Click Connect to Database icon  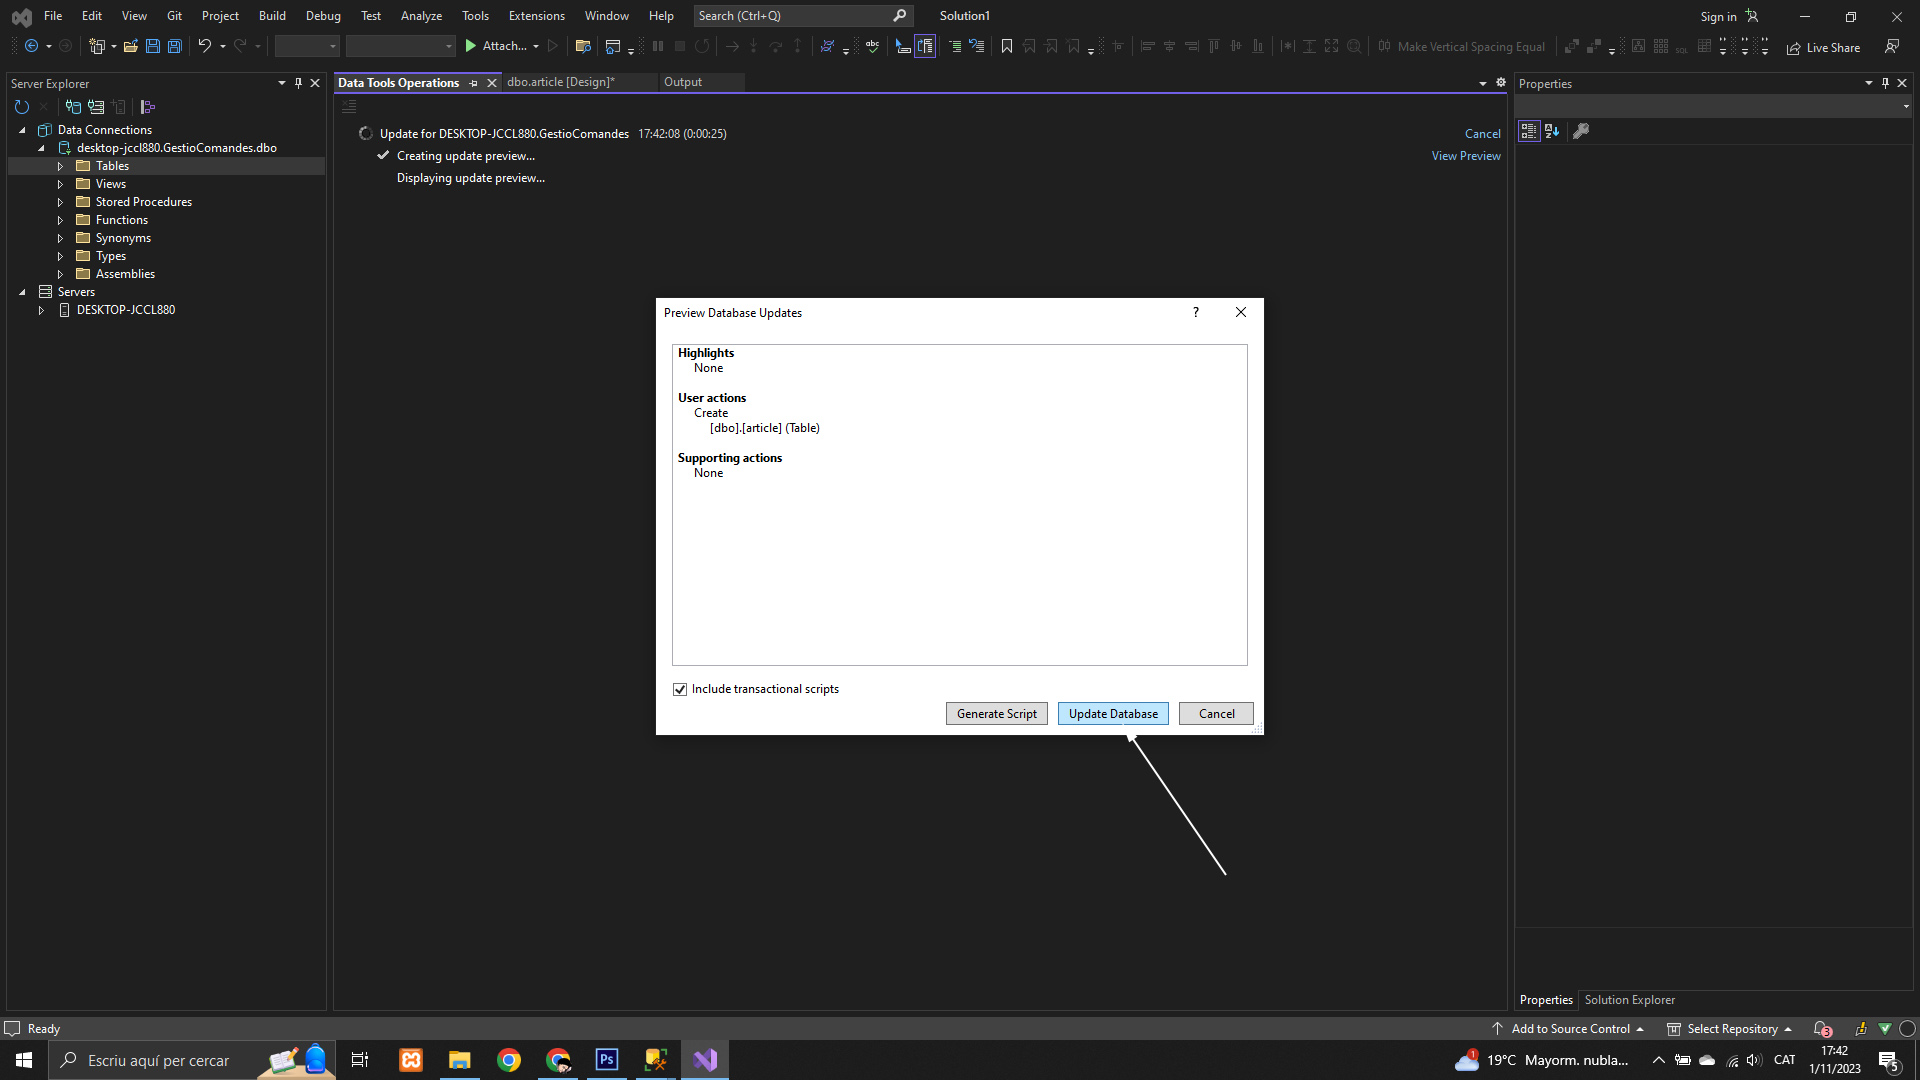pos(73,107)
